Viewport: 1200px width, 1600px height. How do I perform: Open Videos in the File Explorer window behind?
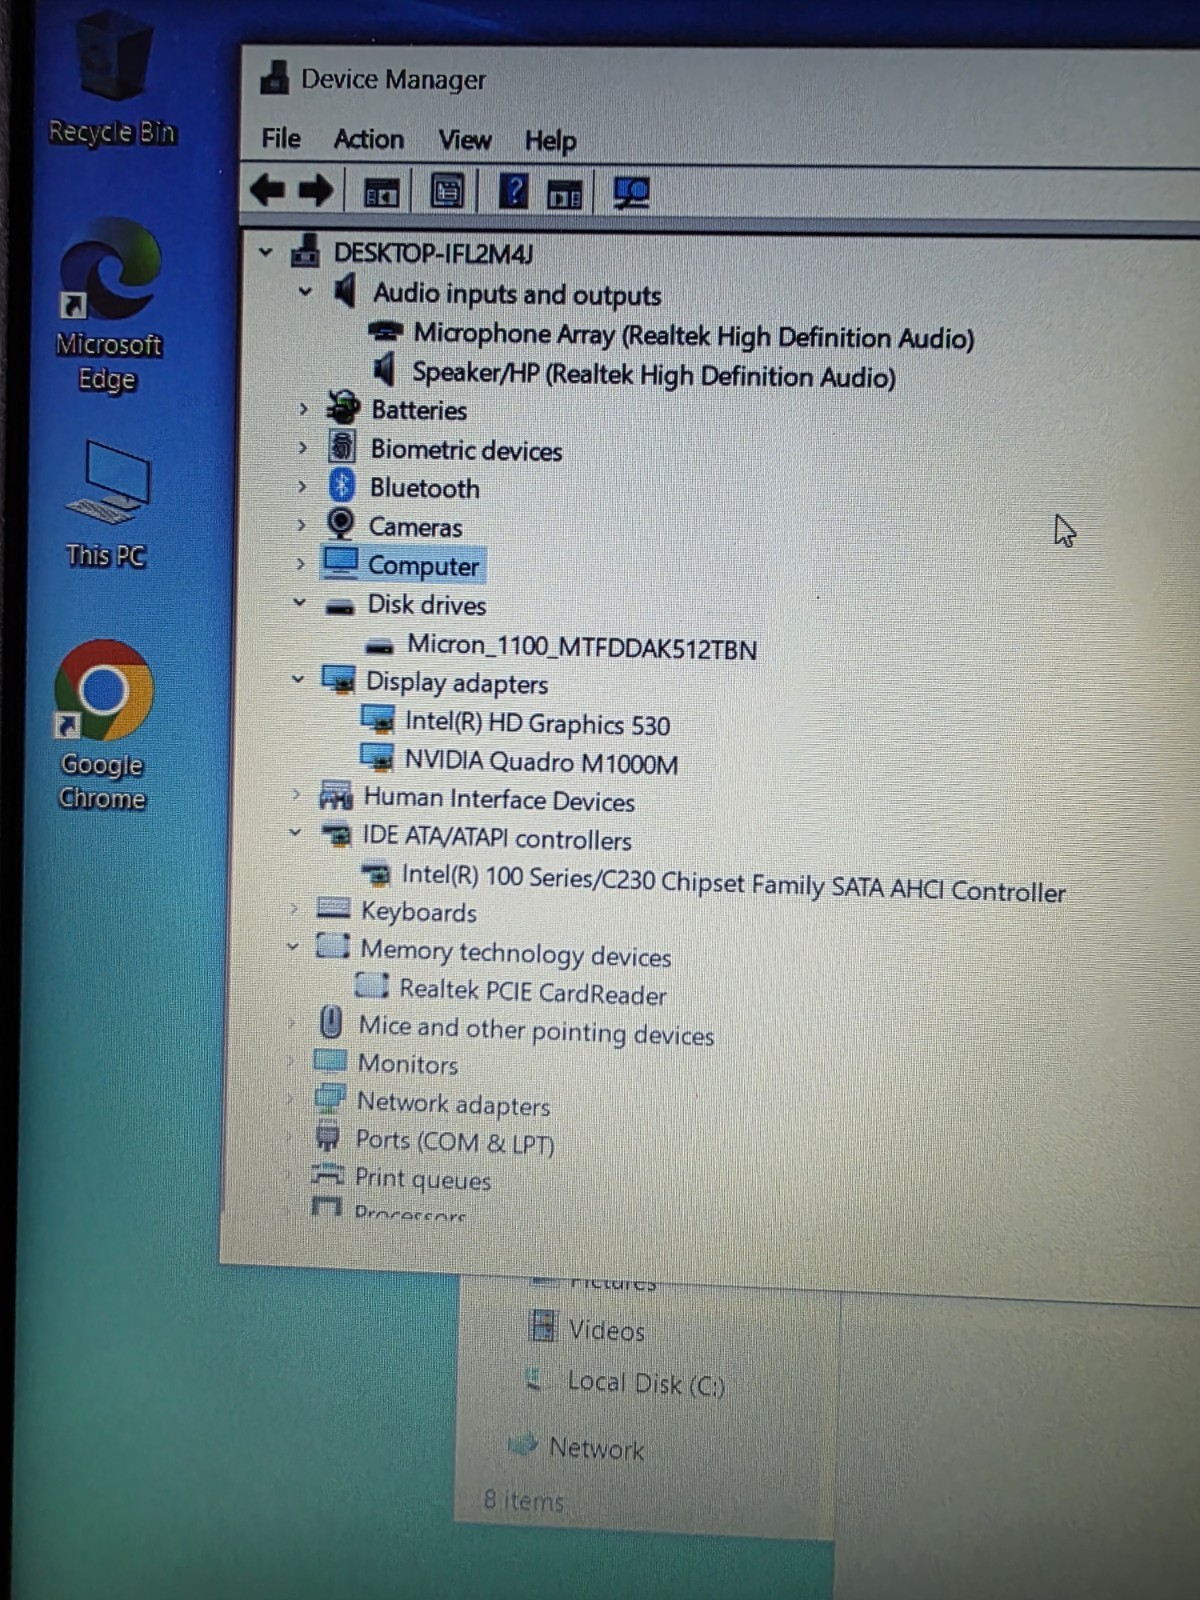pos(607,1330)
